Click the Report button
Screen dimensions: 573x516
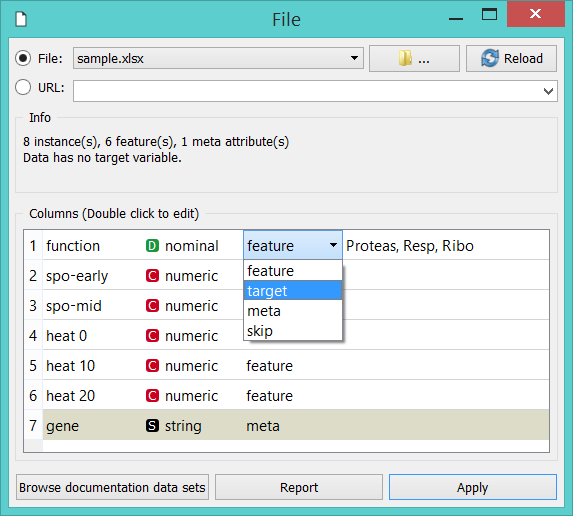(x=299, y=487)
